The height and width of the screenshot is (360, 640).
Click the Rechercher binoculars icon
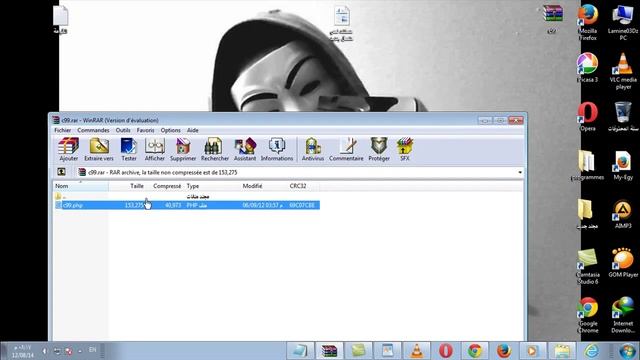215,149
